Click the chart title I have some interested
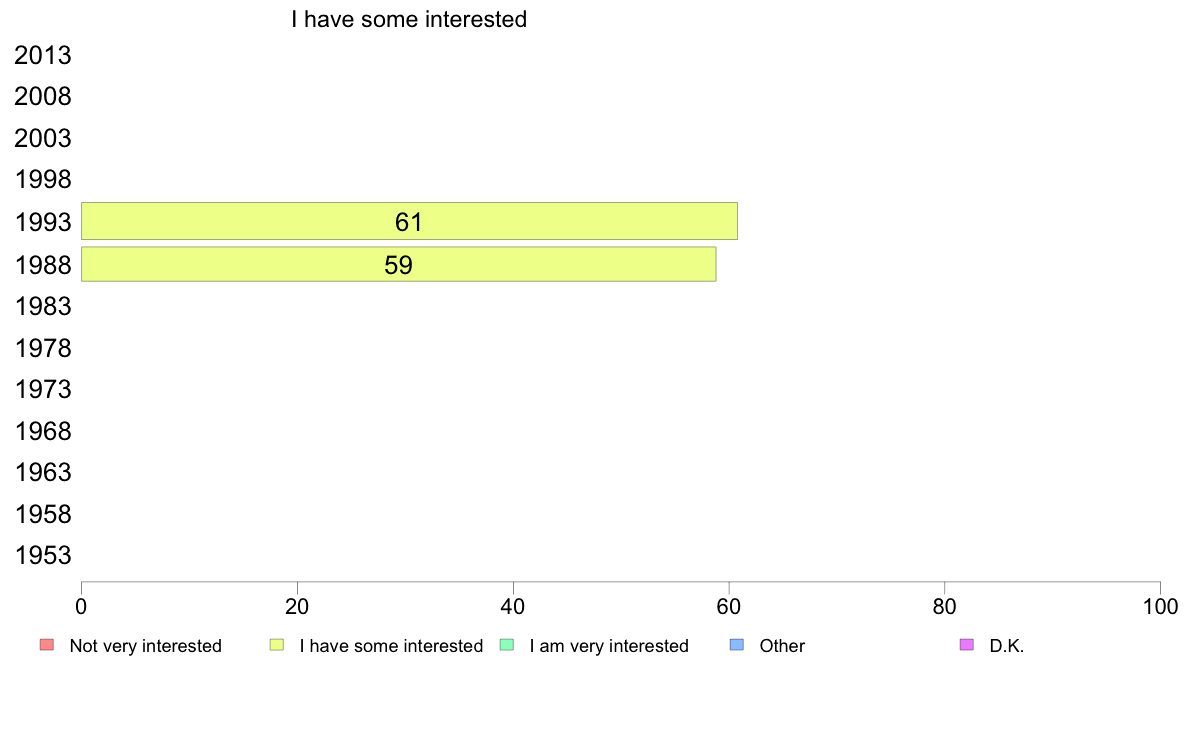 click(x=409, y=19)
